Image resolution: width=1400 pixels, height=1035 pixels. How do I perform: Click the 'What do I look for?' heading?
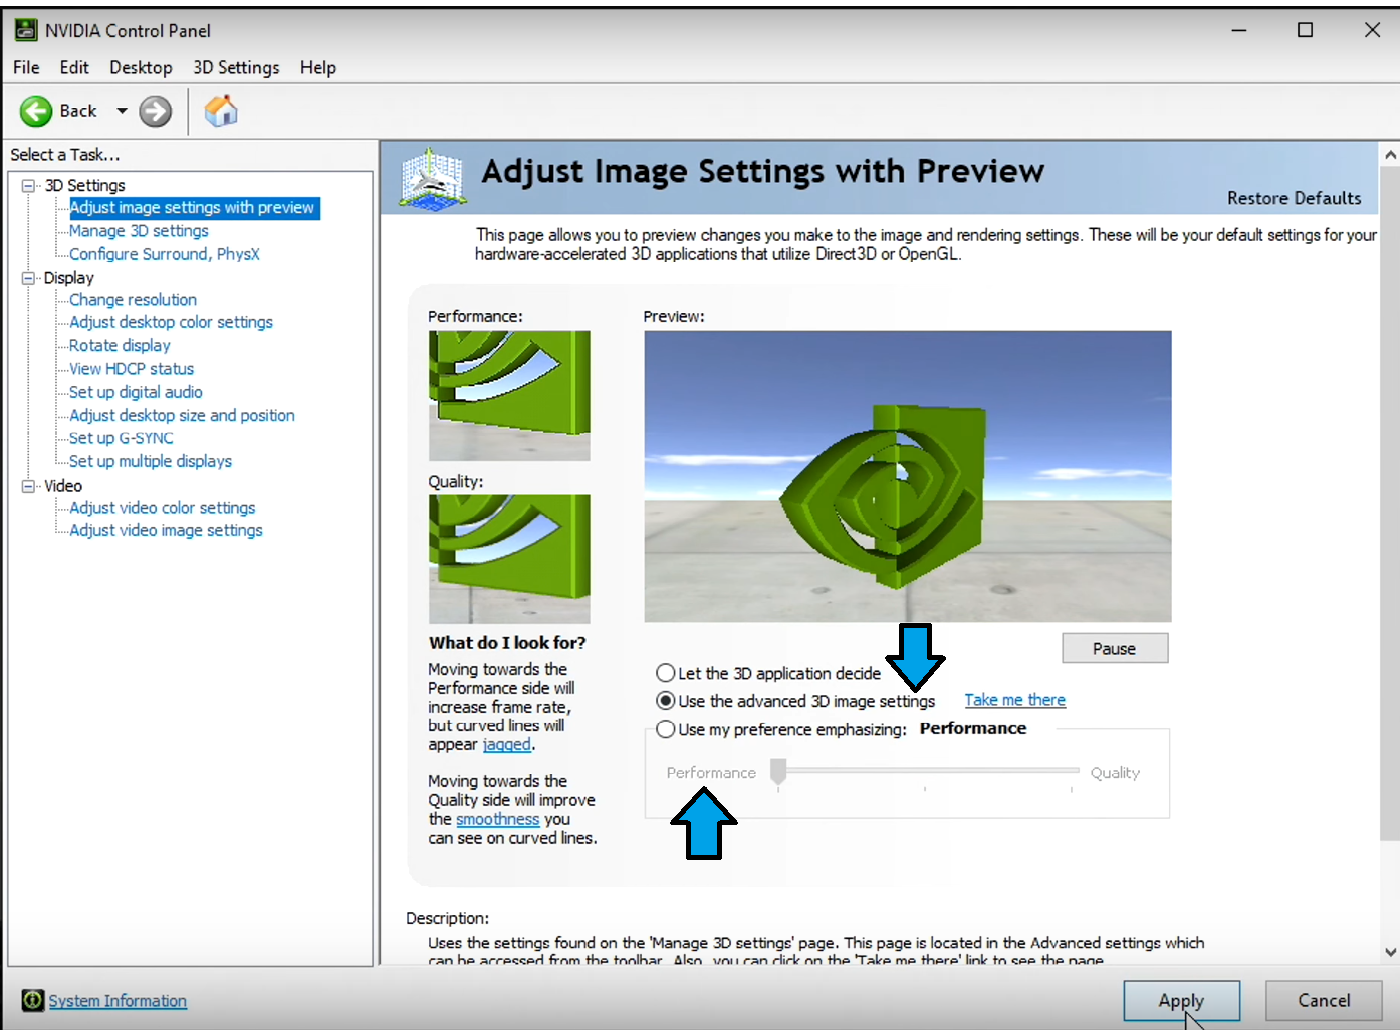tap(507, 643)
